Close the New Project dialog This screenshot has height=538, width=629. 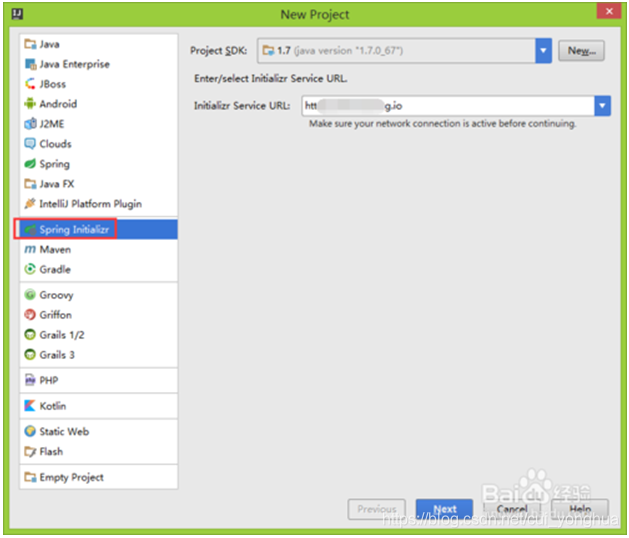[609, 11]
